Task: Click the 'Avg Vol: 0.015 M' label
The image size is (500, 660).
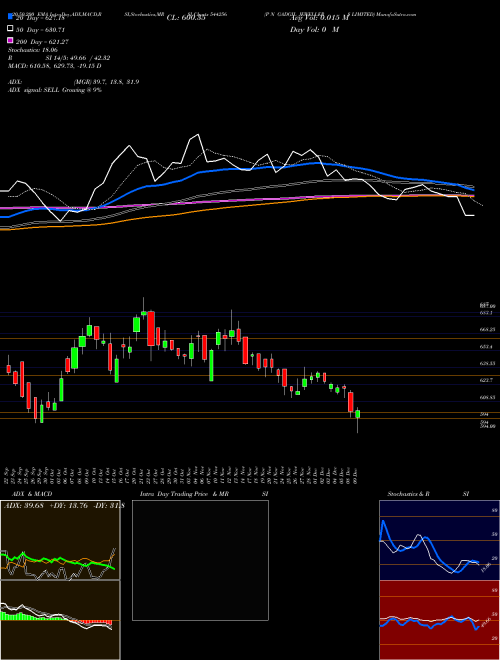Action: pyautogui.click(x=319, y=18)
